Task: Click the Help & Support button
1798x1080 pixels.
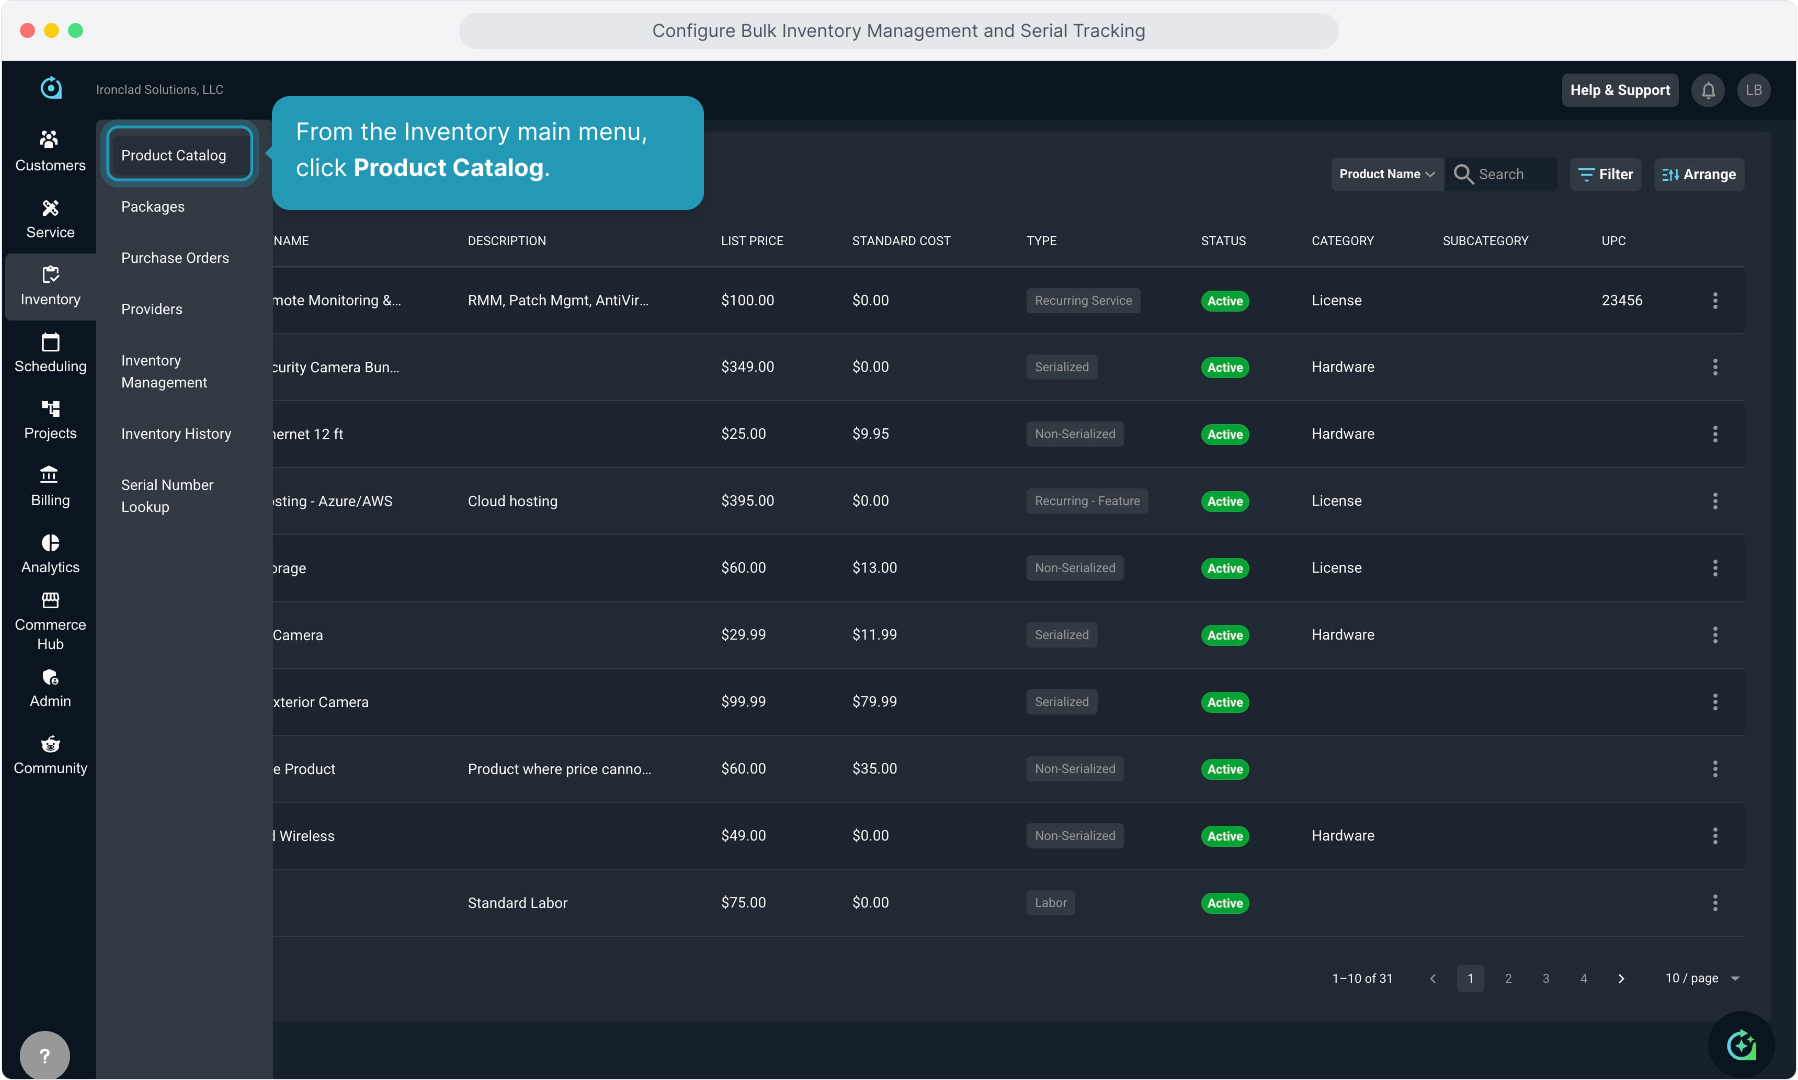Action: pos(1619,90)
